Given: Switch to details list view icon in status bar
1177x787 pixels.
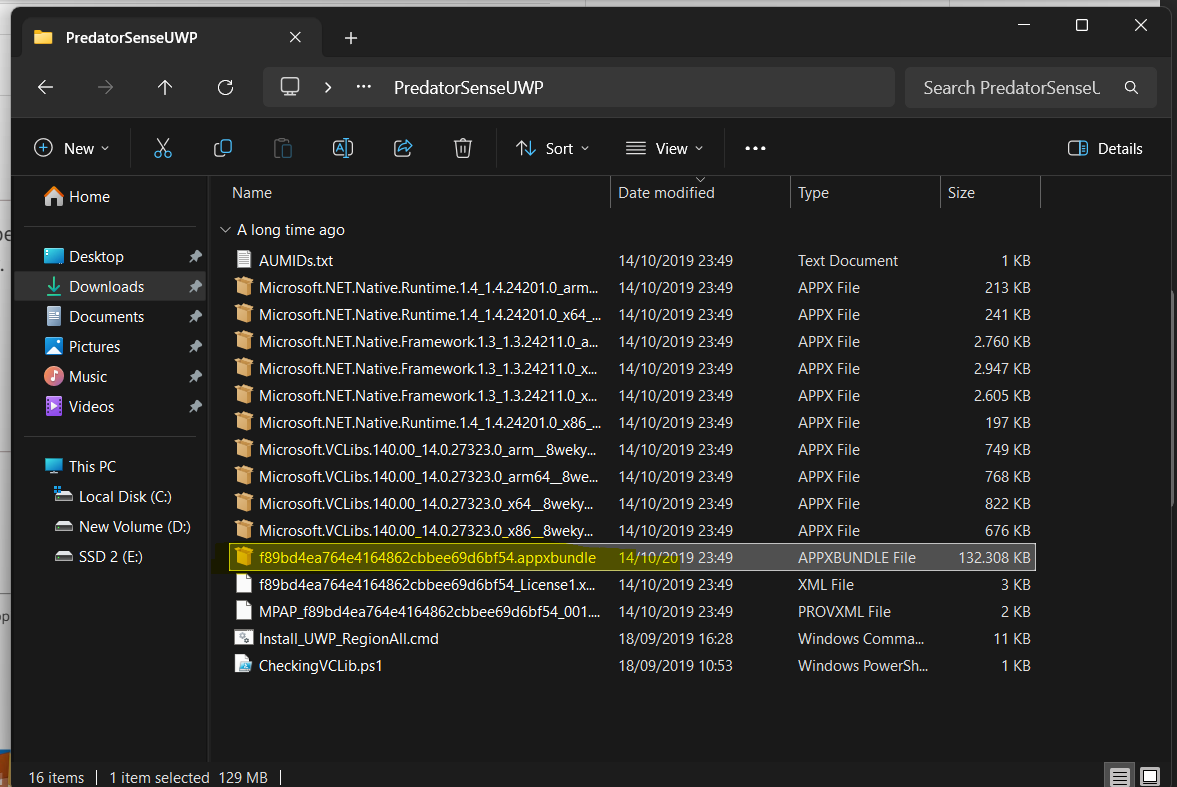Looking at the screenshot, I should point(1119,776).
